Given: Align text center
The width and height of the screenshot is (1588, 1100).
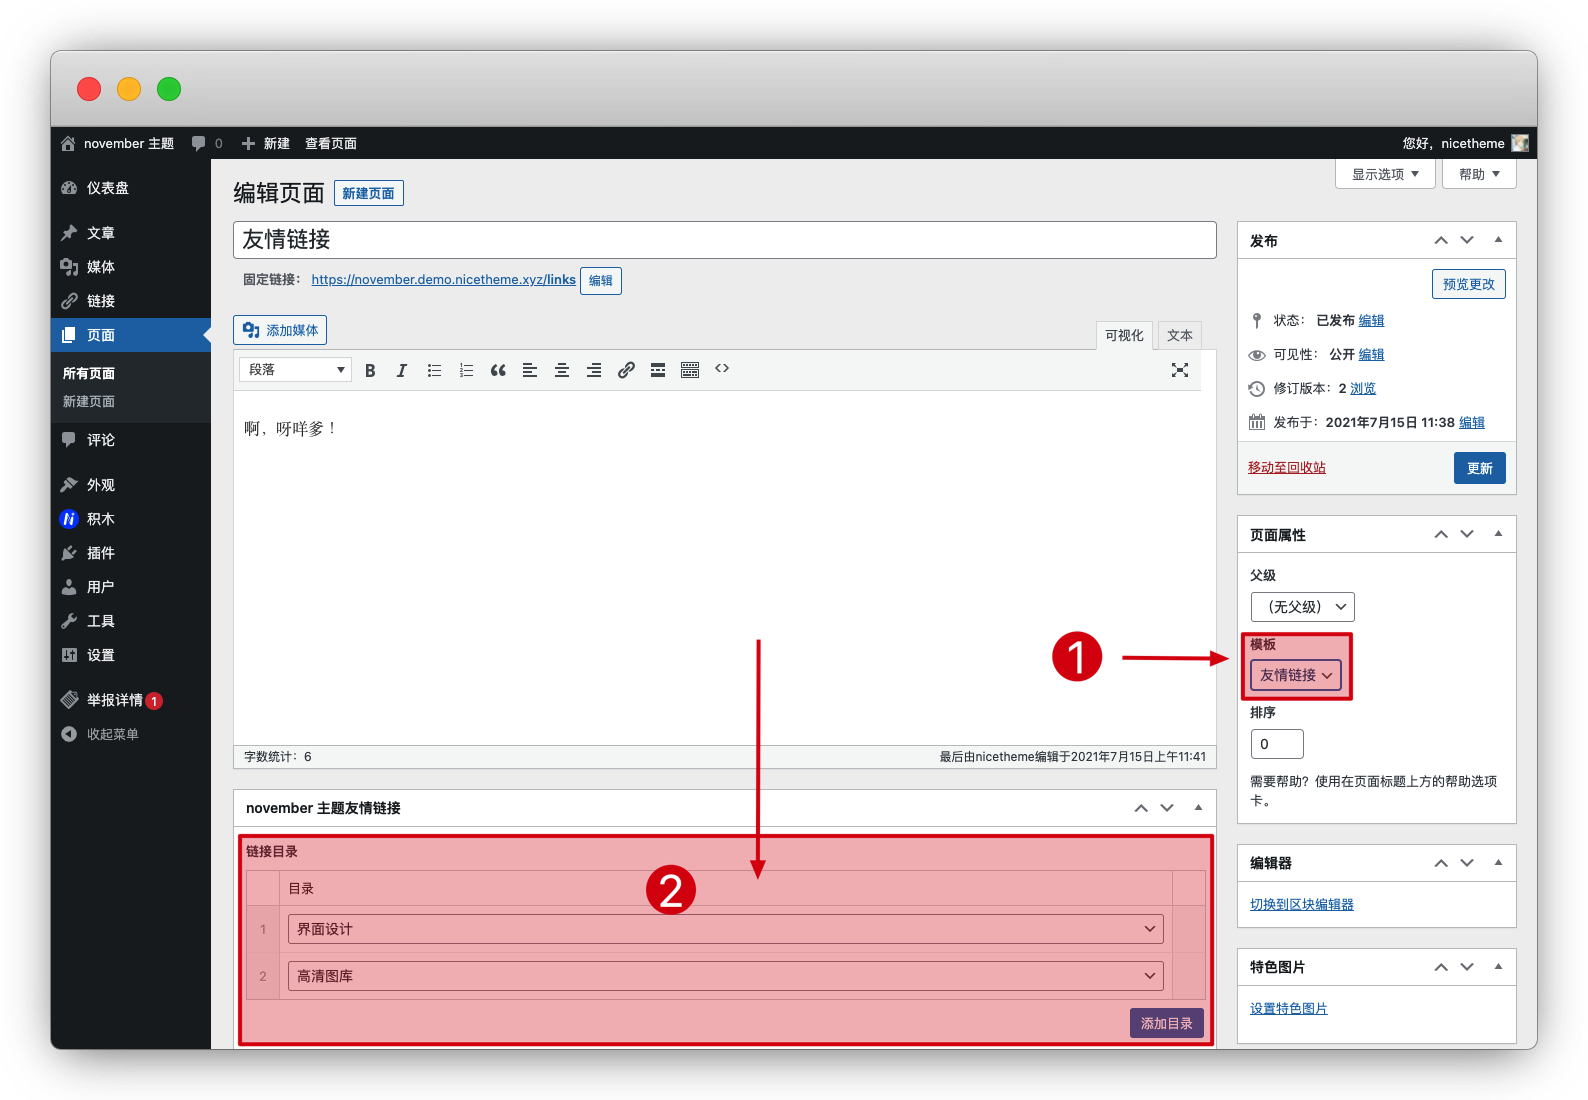Looking at the screenshot, I should click(562, 370).
